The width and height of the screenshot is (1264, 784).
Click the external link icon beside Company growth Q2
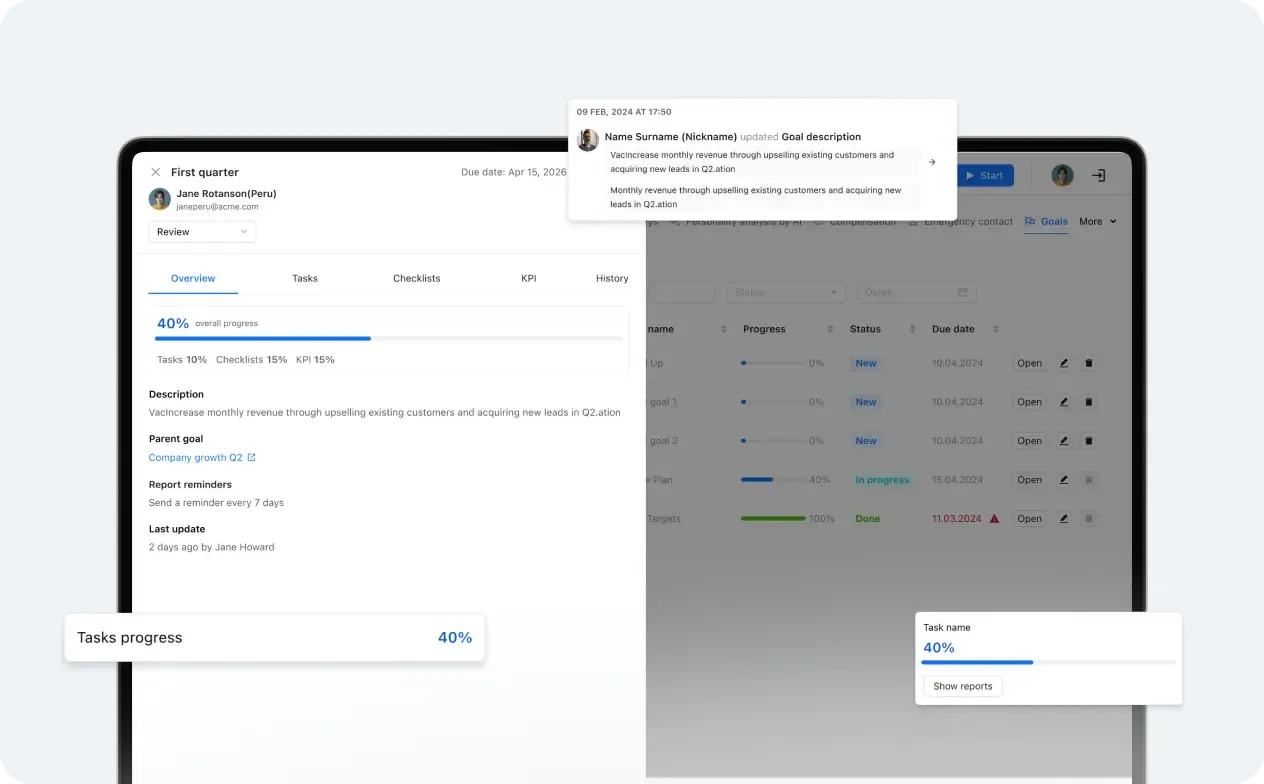(252, 458)
